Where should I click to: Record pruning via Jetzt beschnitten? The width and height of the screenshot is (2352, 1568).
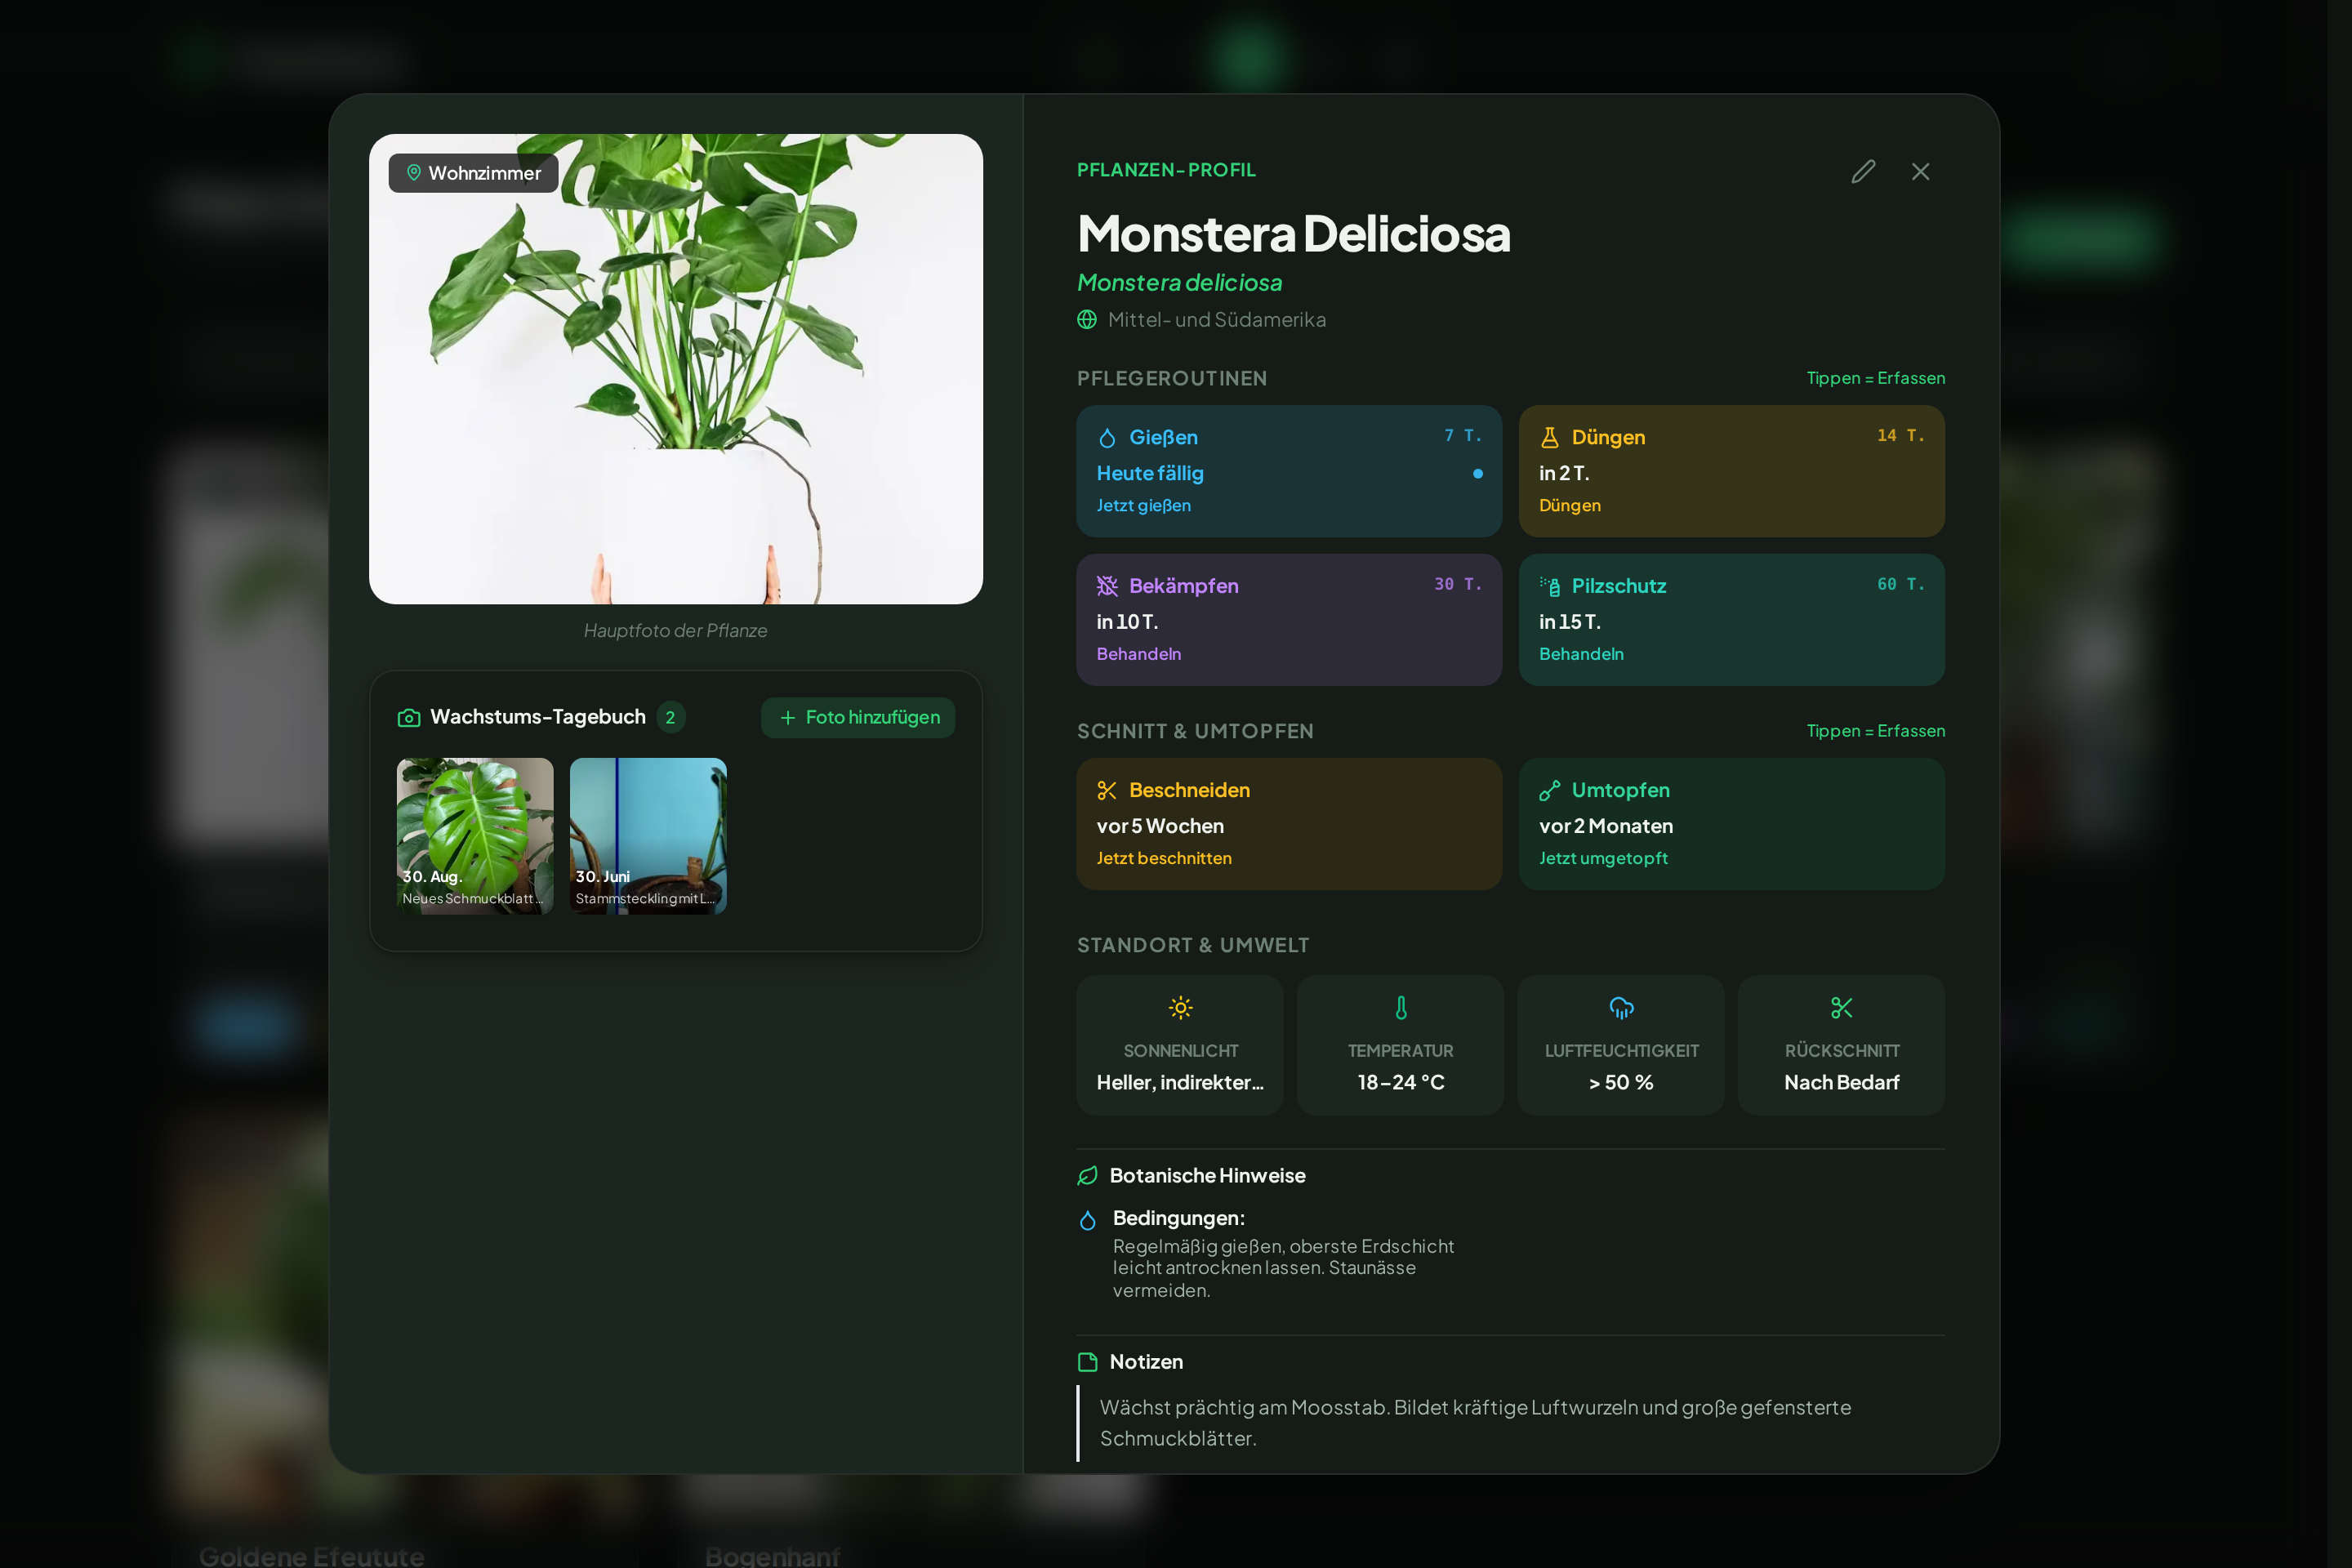pyautogui.click(x=1164, y=858)
